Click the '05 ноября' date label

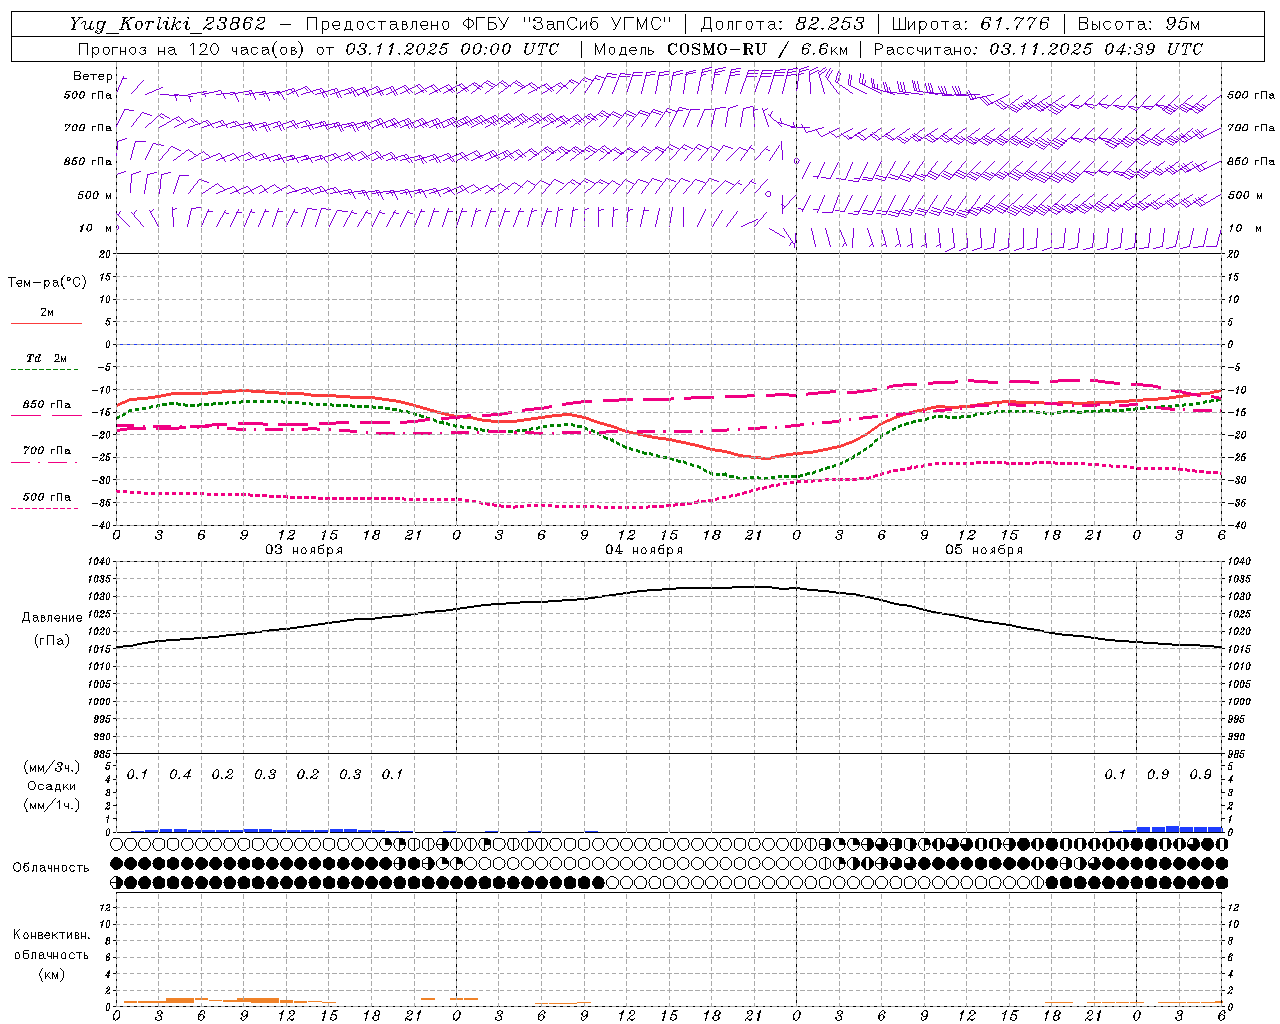(x=984, y=550)
